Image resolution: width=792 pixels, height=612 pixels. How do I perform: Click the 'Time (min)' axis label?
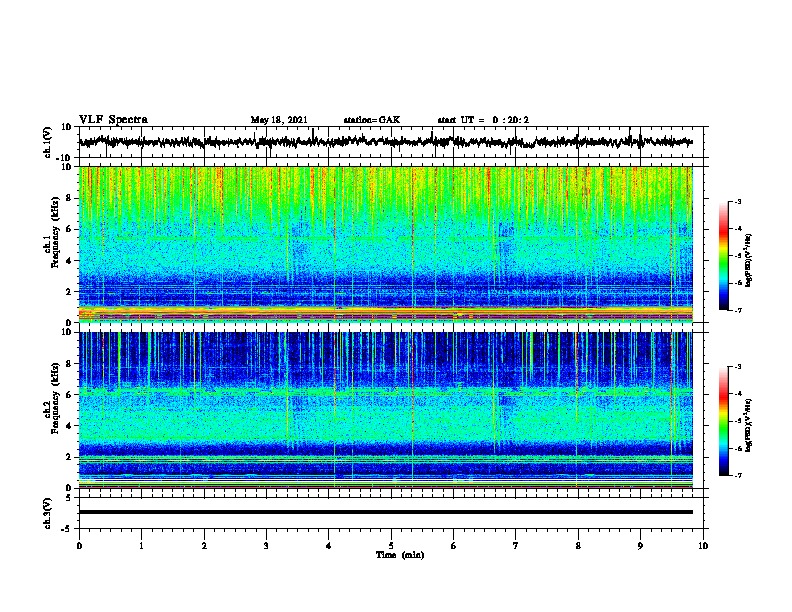coord(400,555)
